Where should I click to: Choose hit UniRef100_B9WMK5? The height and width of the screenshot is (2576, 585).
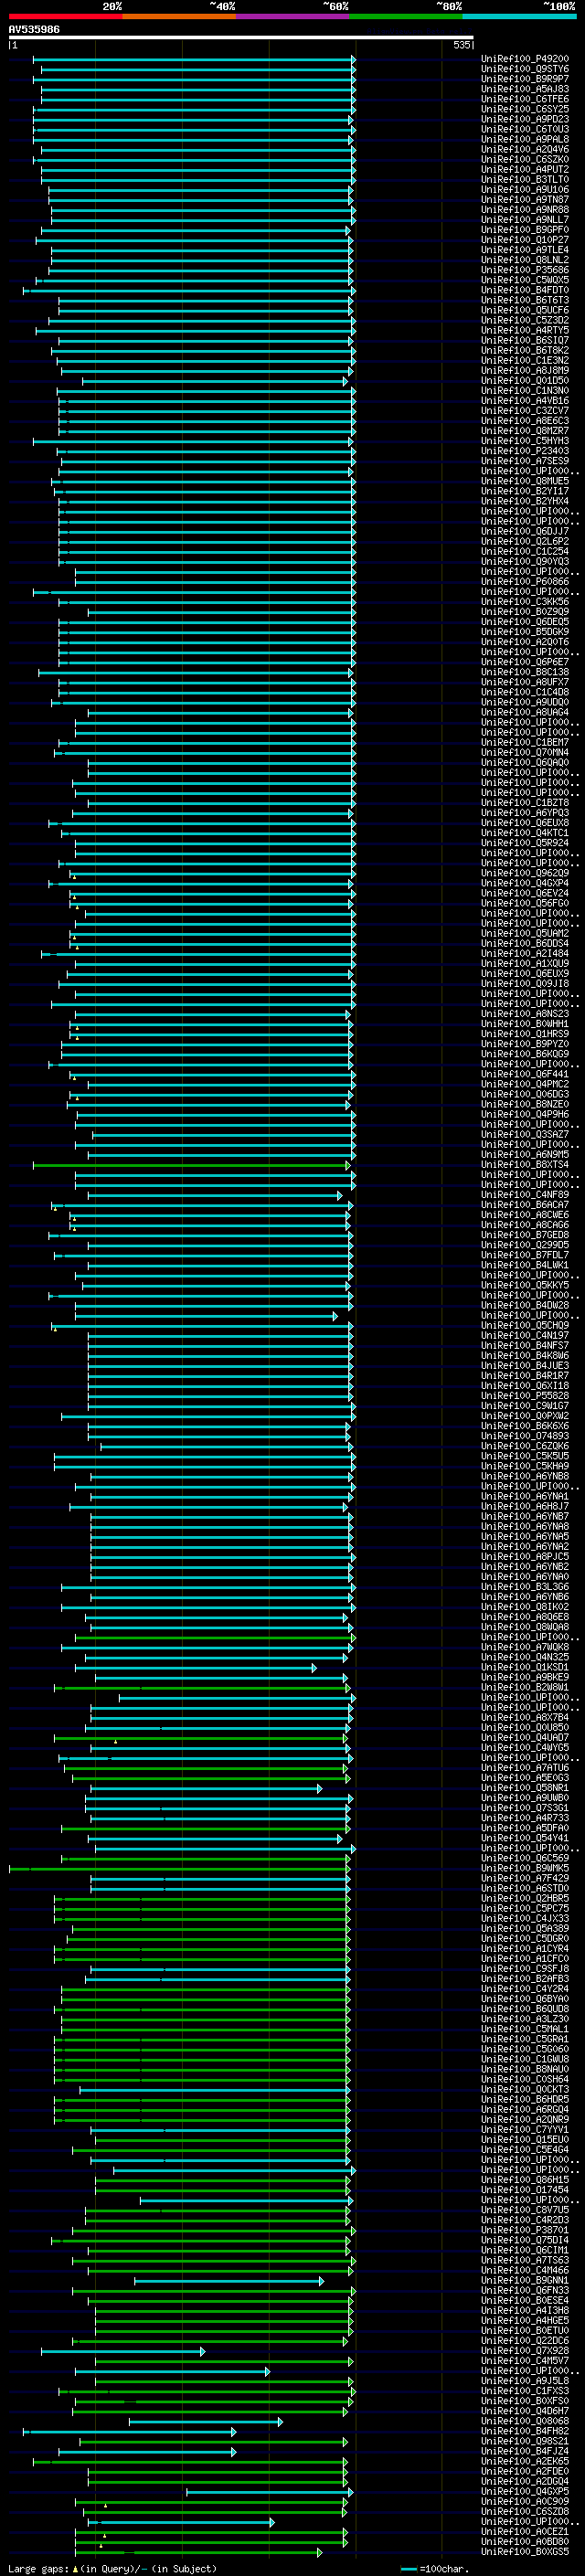(x=524, y=1868)
